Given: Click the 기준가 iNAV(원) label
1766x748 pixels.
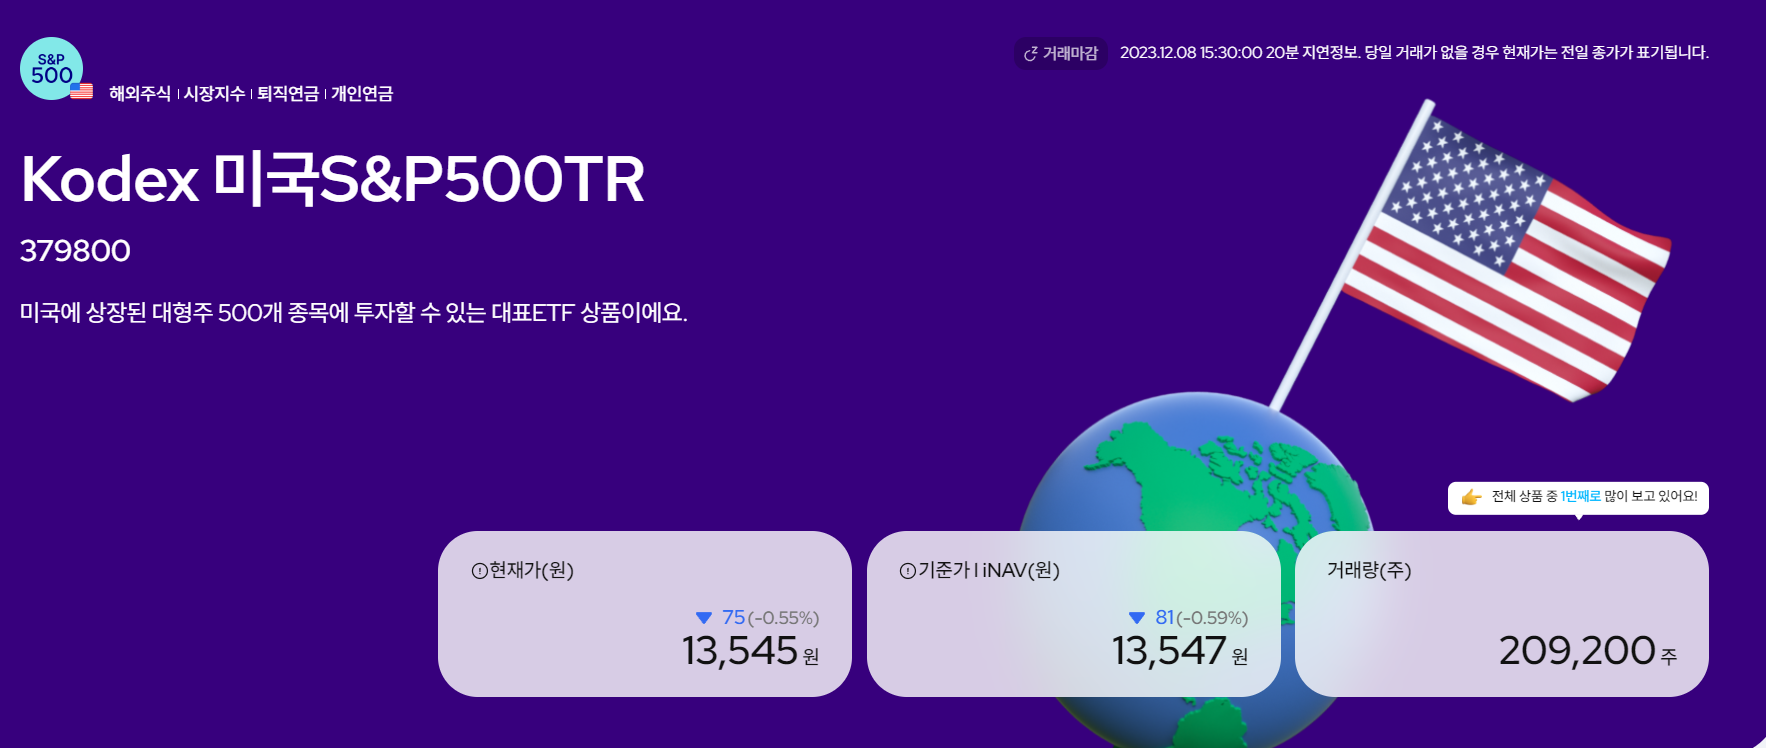Looking at the screenshot, I should (988, 570).
